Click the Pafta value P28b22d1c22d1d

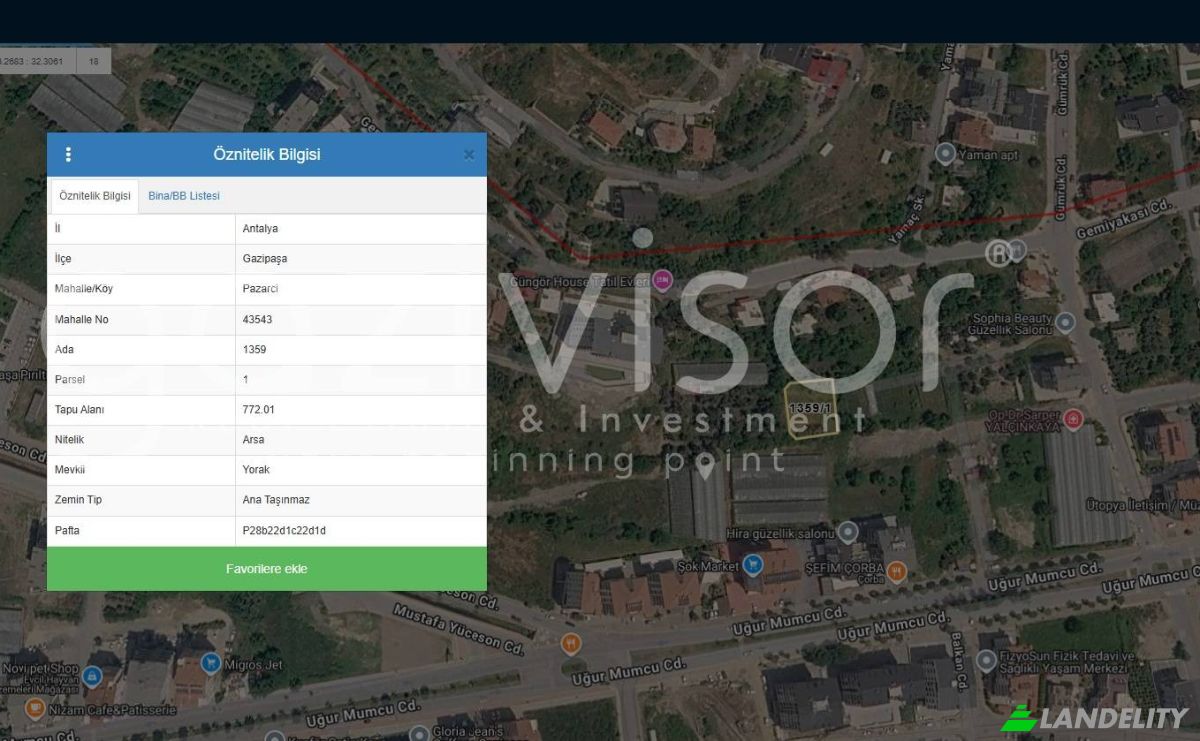coord(284,530)
